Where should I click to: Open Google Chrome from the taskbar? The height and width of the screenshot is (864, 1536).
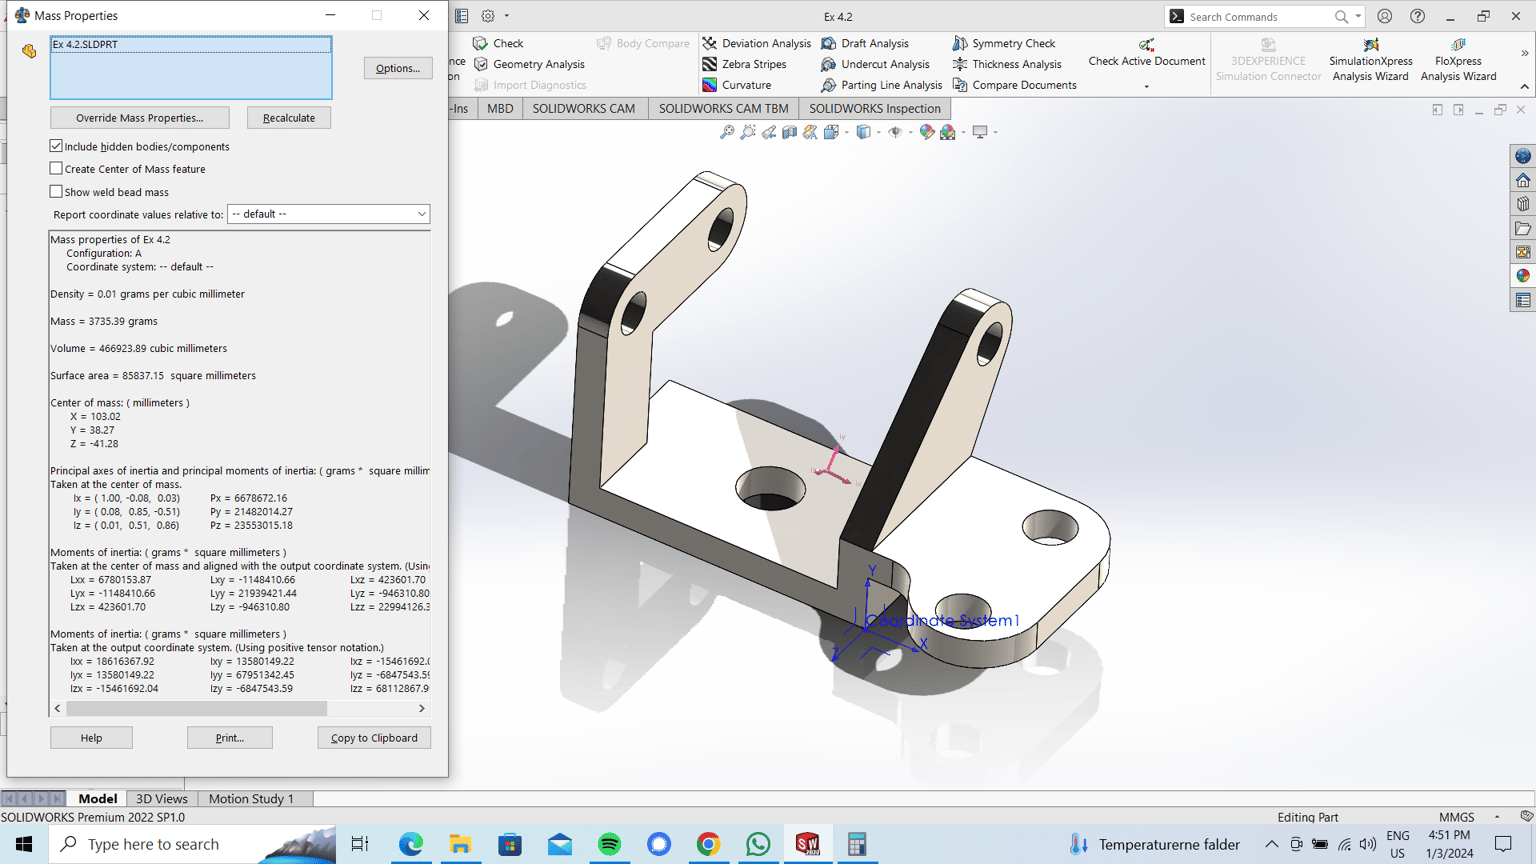click(x=708, y=844)
